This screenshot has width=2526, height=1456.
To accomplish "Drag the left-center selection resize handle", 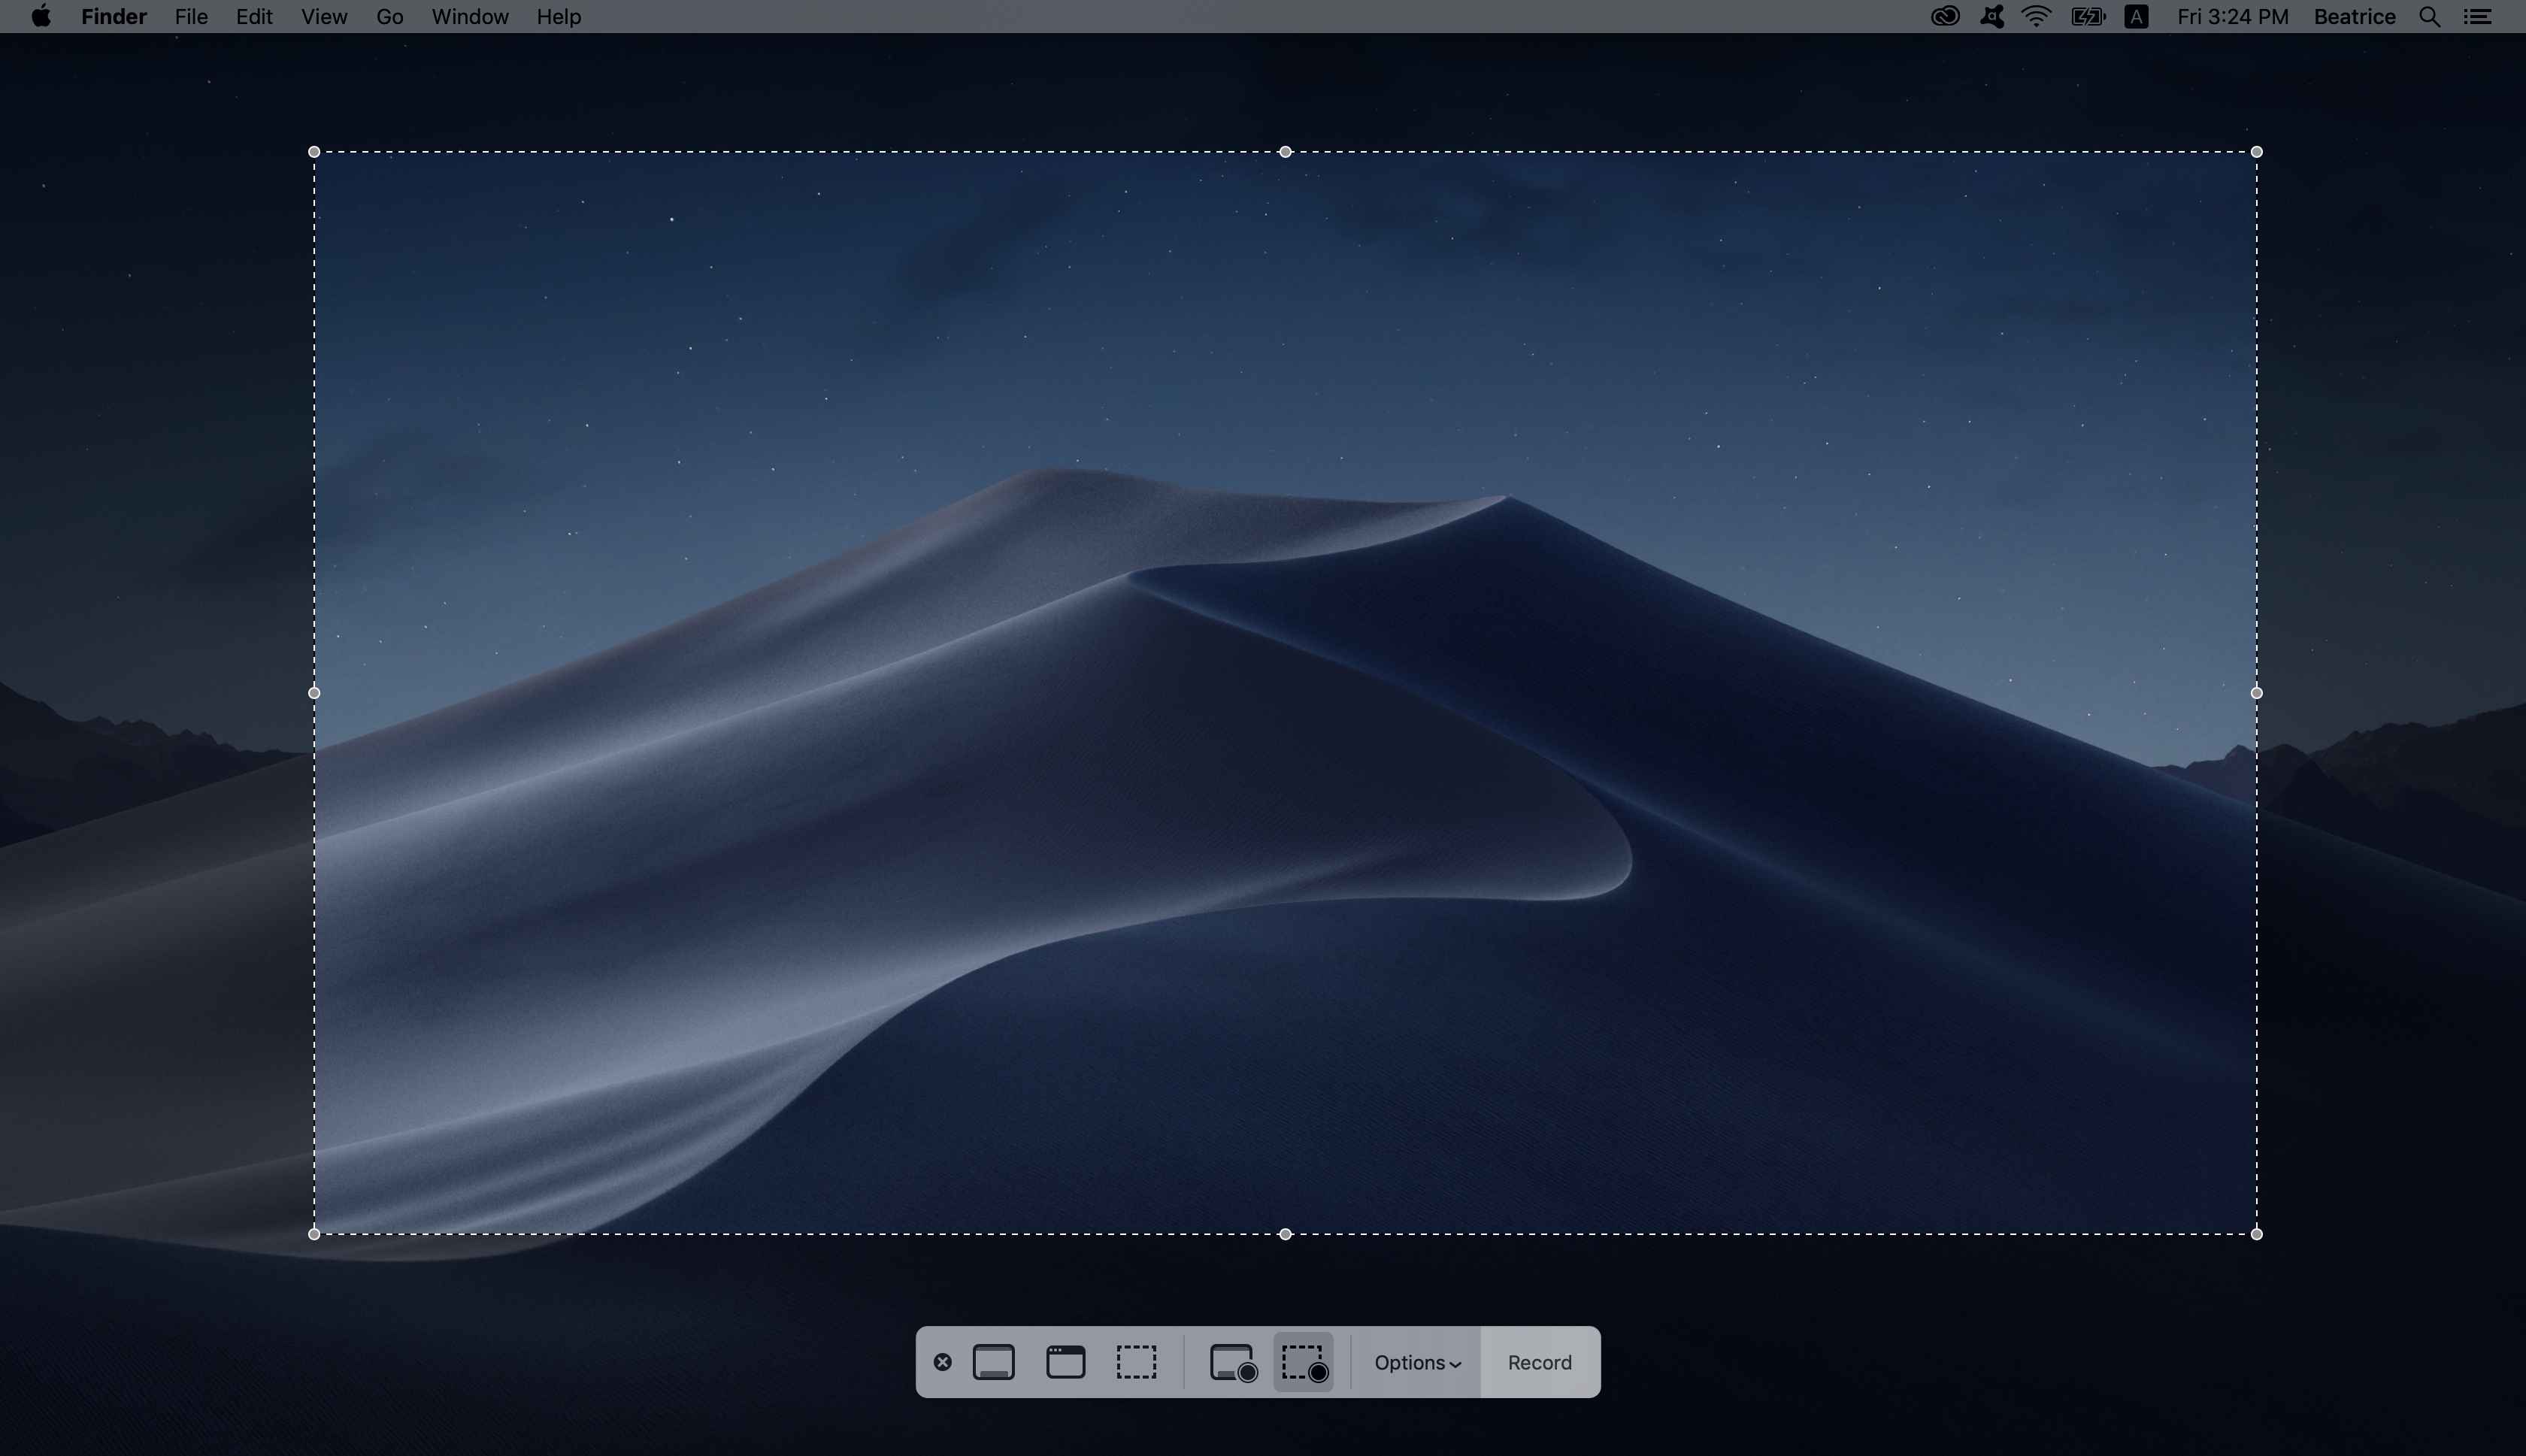I will (314, 692).
